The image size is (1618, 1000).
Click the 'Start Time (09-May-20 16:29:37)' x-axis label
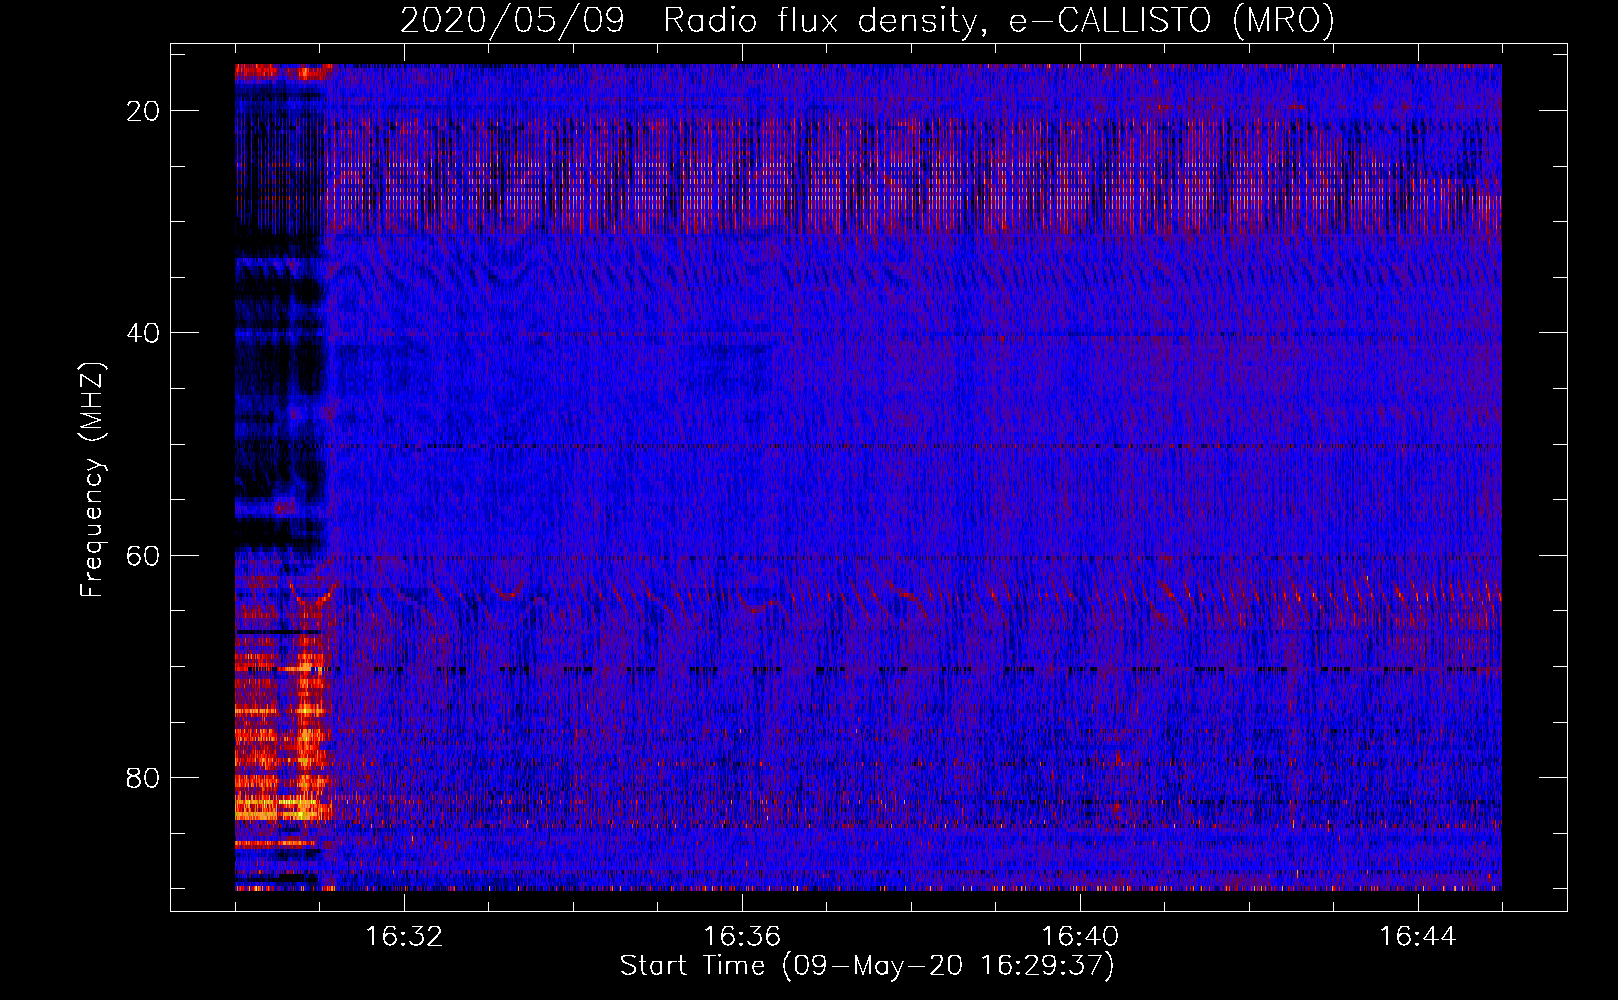[x=867, y=966]
